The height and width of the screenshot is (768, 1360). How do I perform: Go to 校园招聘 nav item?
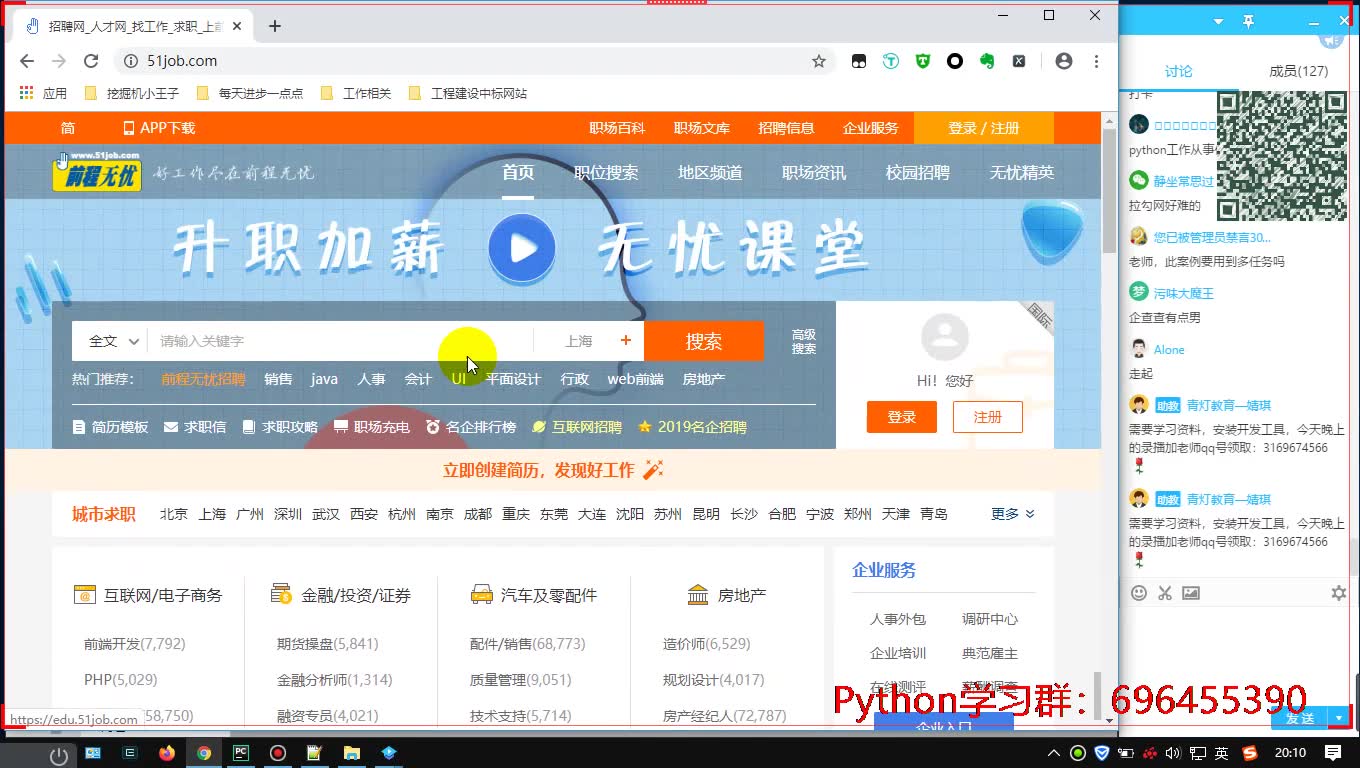[x=917, y=172]
